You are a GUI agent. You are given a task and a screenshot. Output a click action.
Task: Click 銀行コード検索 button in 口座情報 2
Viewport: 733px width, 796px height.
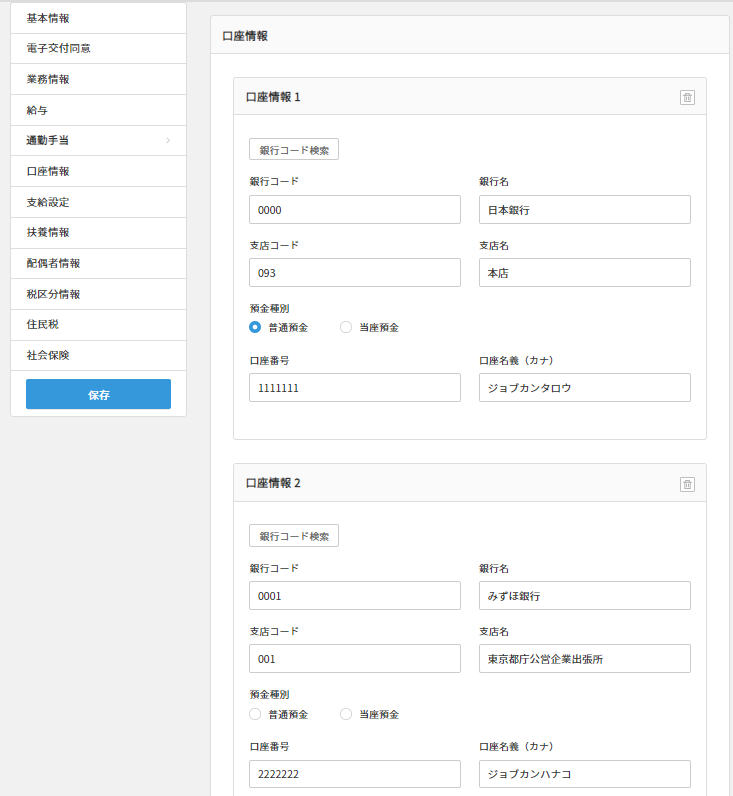click(294, 536)
